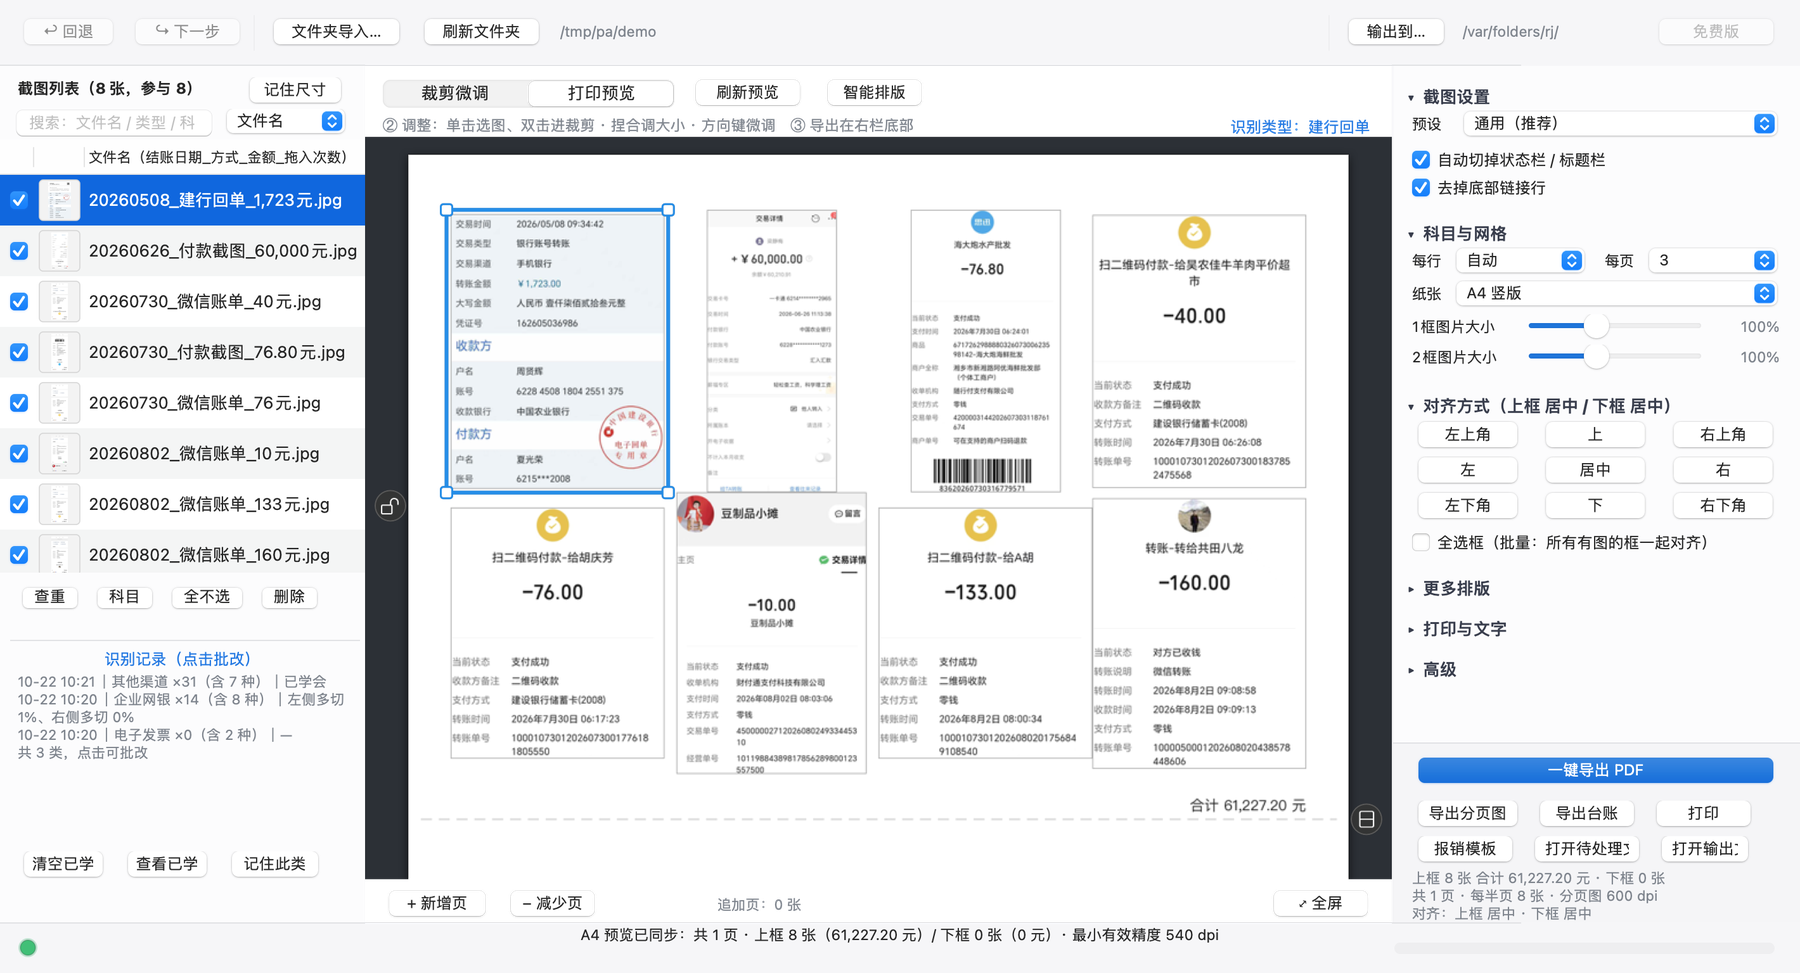1800x973 pixels.
Task: Click the thumbnail icon for 20260730_微信账单_40元.jpg
Action: [x=59, y=301]
